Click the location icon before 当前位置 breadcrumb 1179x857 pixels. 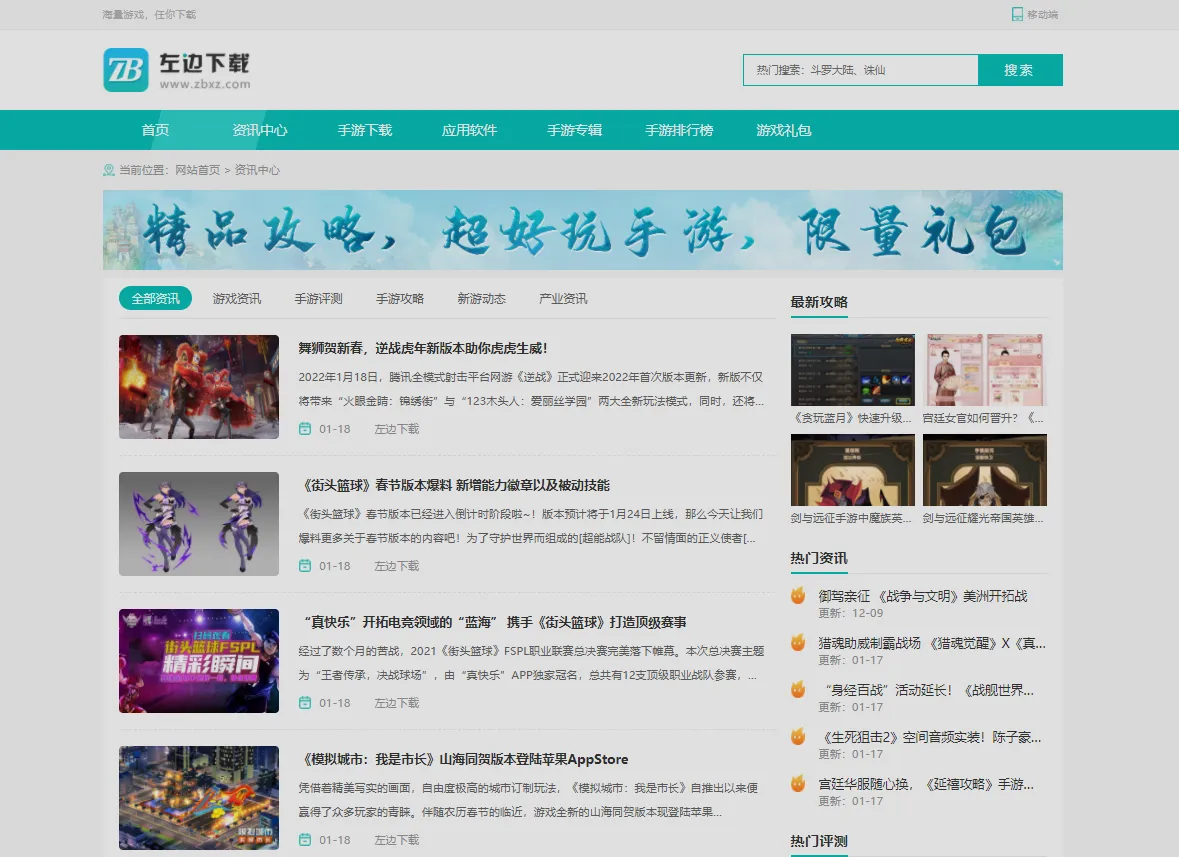[108, 169]
